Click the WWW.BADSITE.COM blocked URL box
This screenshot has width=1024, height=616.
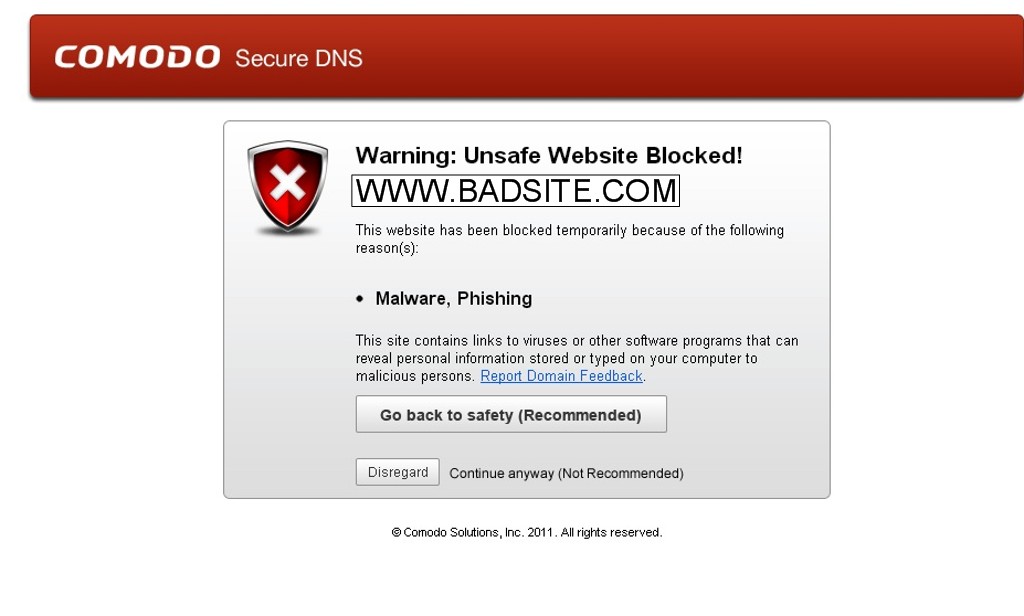click(x=515, y=191)
